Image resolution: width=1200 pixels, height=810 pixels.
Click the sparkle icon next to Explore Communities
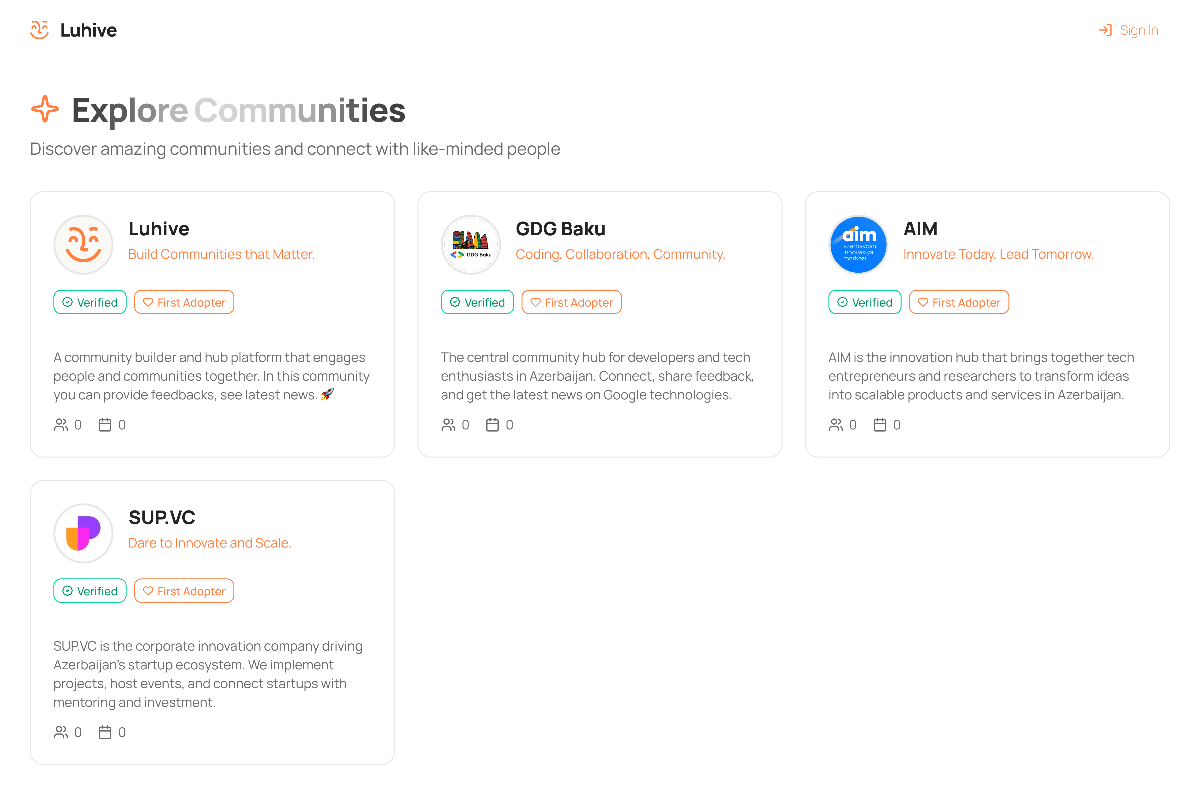coord(45,109)
